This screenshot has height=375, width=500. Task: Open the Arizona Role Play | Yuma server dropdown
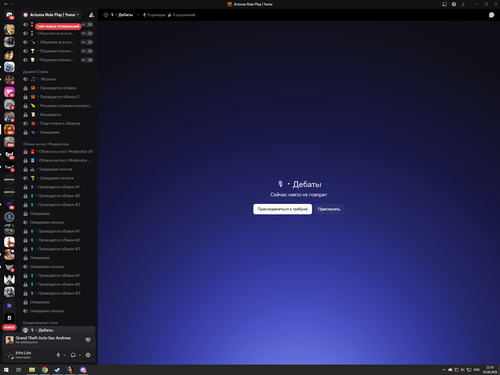[51, 15]
